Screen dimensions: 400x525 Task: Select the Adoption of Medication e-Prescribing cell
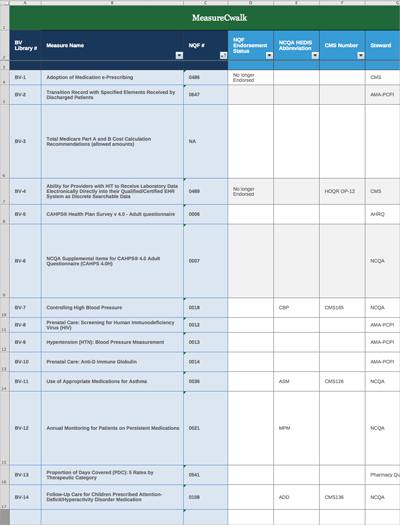click(x=112, y=77)
